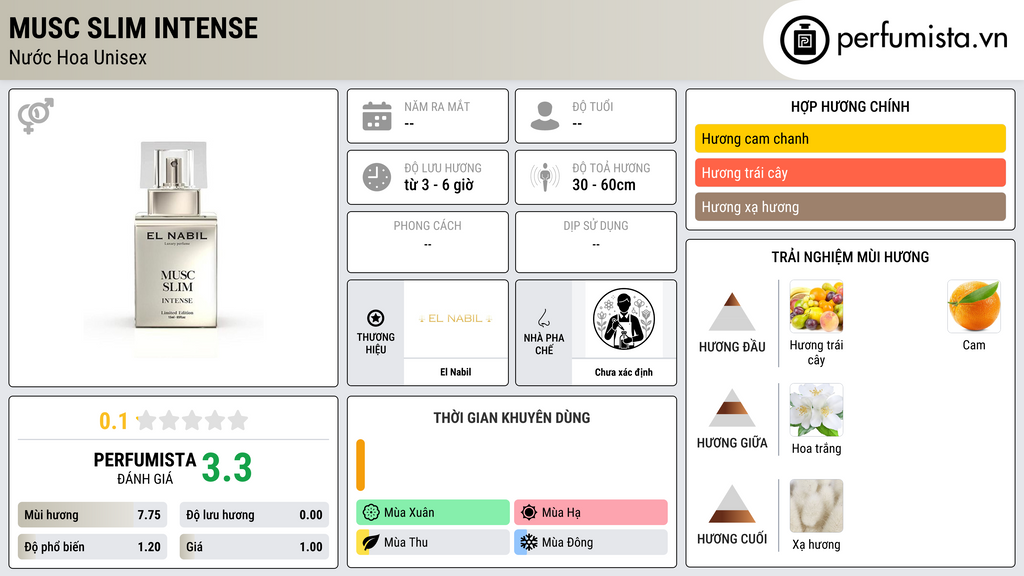The height and width of the screenshot is (576, 1024).
Task: Click the El Nabil brand logo image
Action: (x=455, y=319)
